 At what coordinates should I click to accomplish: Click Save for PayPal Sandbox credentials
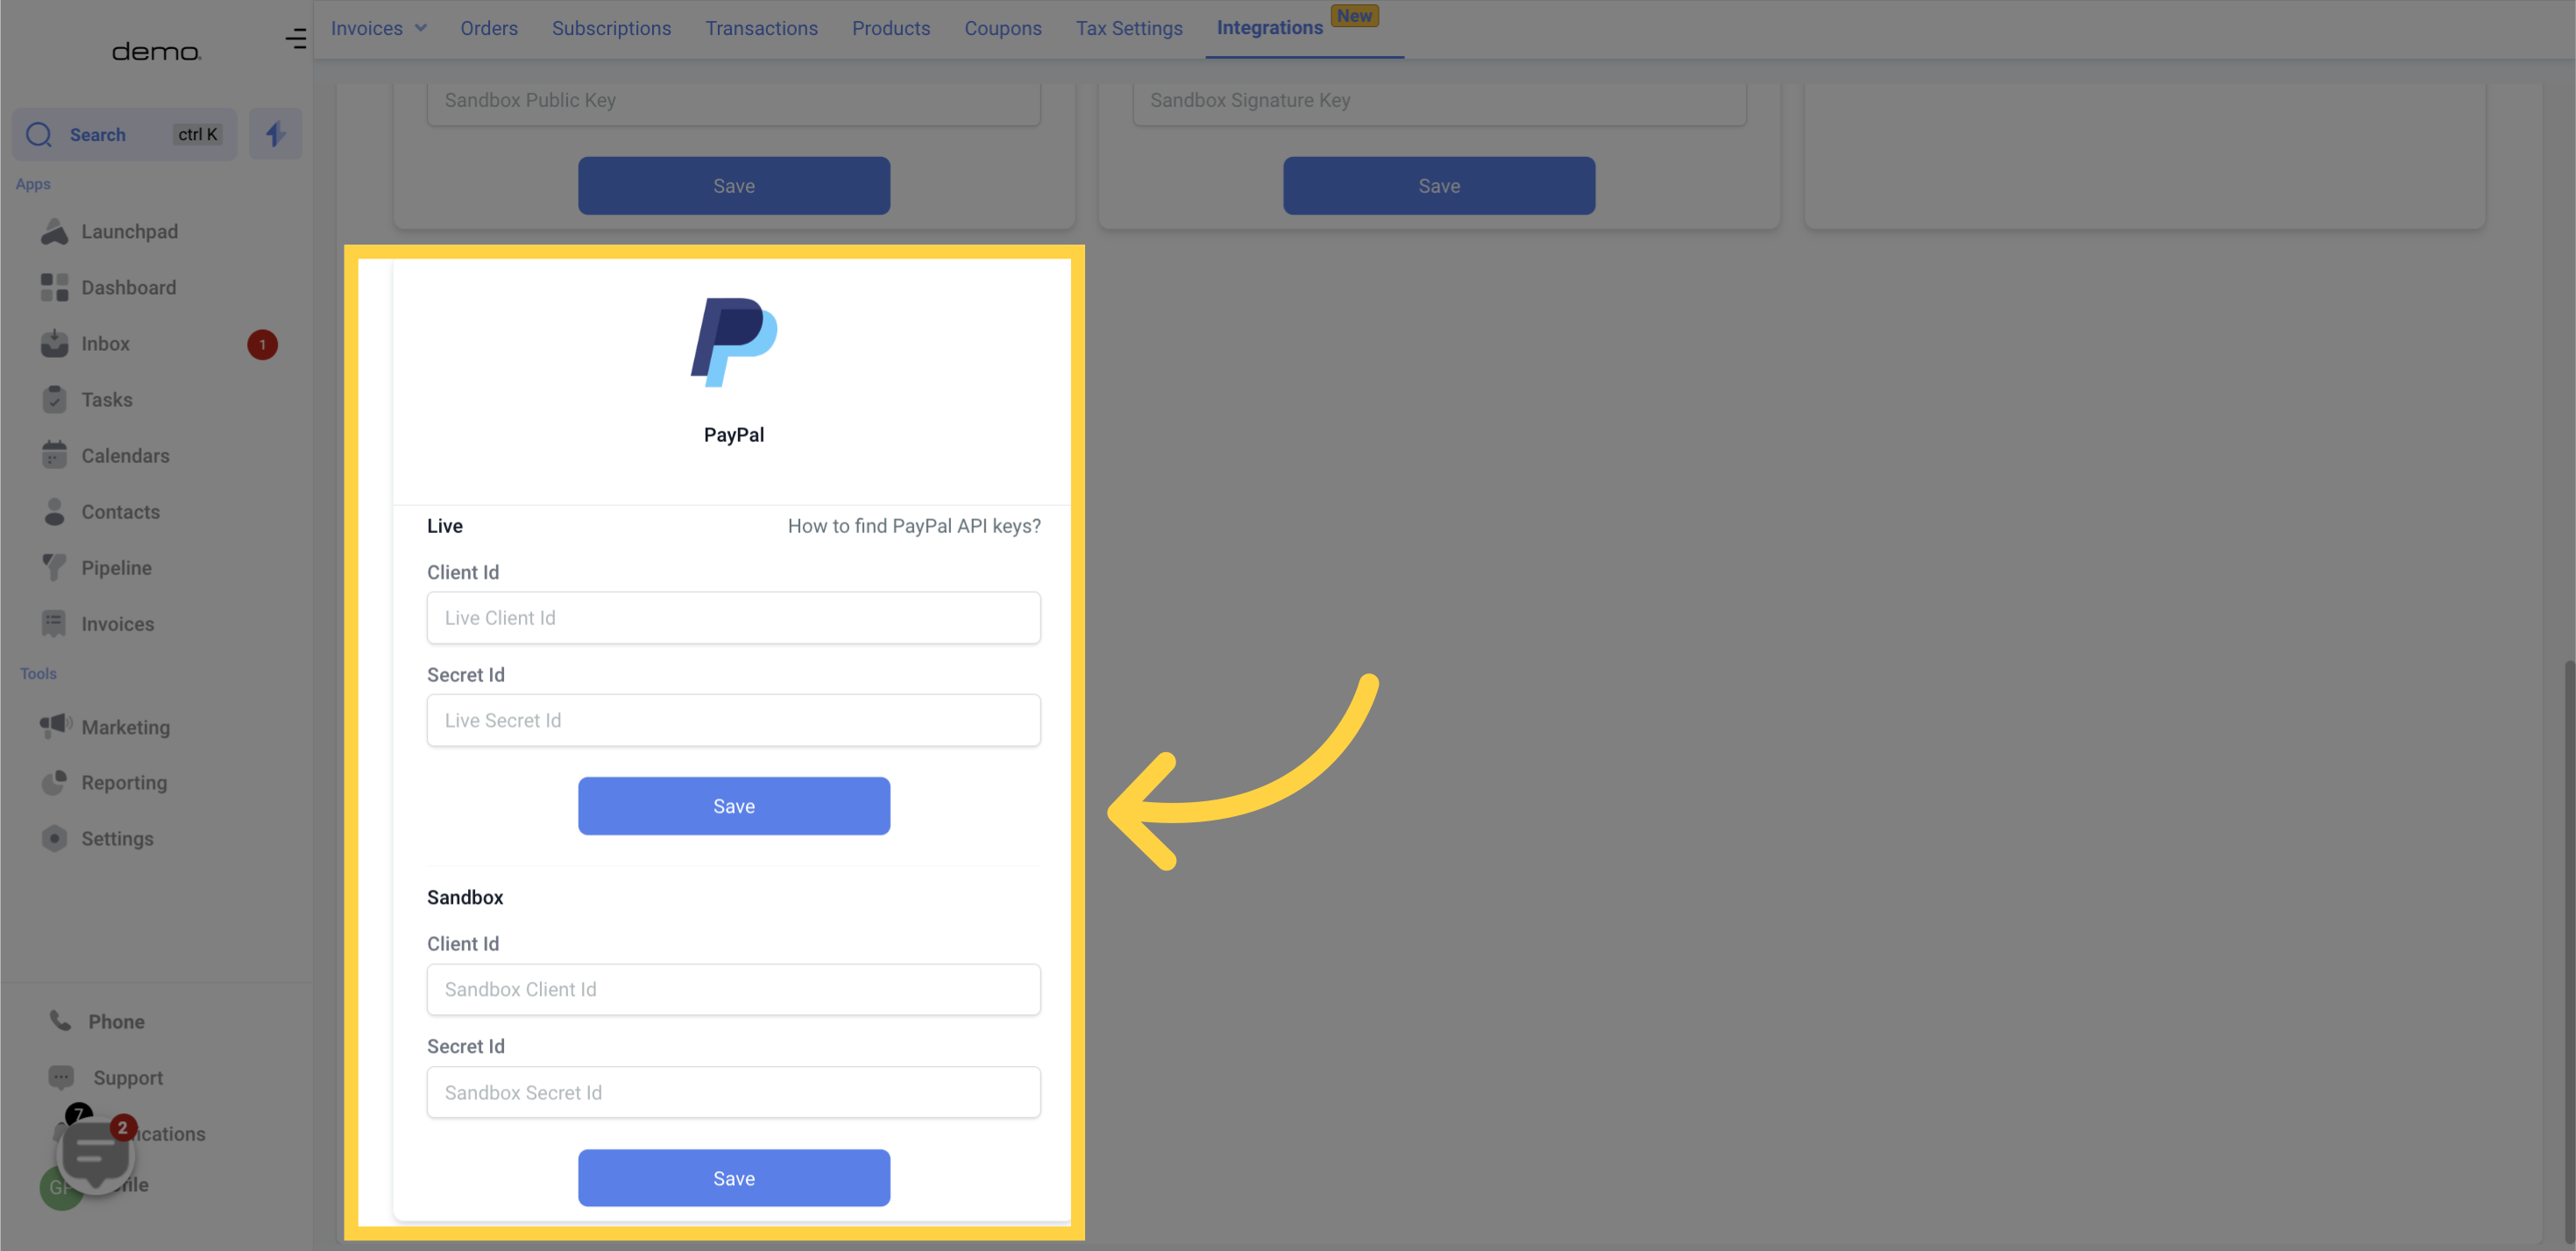click(x=733, y=1177)
